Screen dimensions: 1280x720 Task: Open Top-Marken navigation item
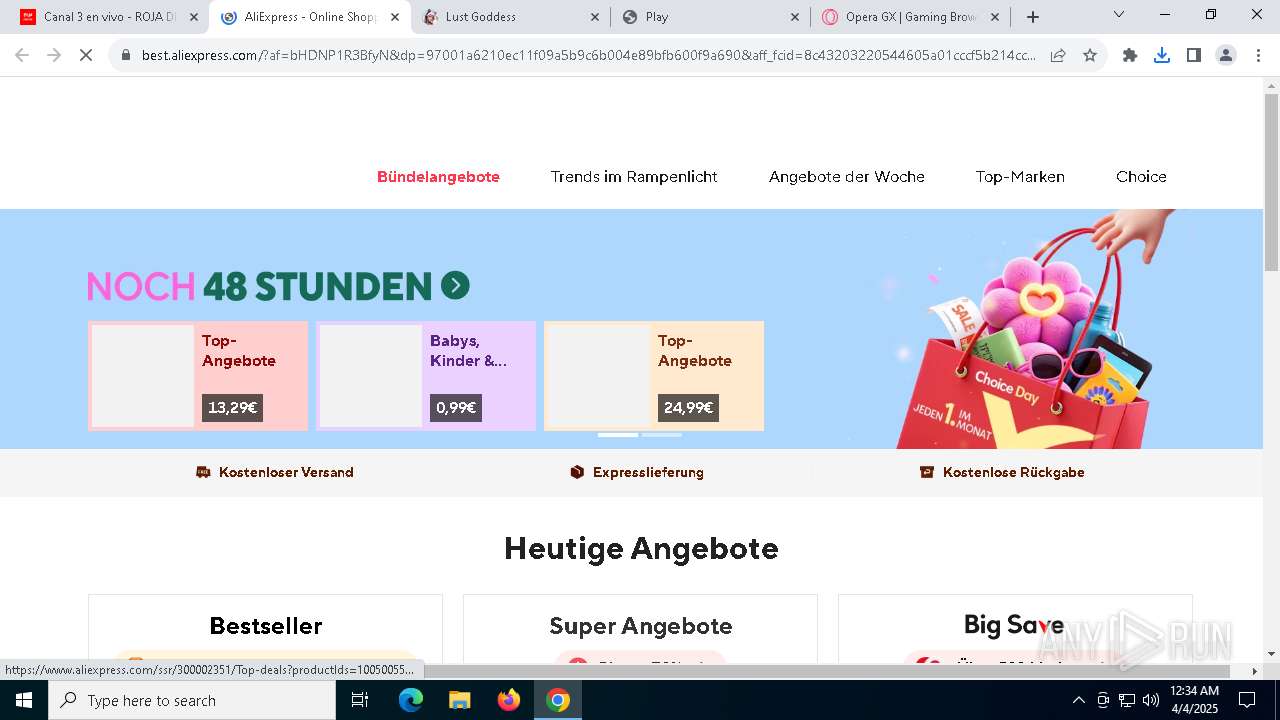tap(1020, 177)
